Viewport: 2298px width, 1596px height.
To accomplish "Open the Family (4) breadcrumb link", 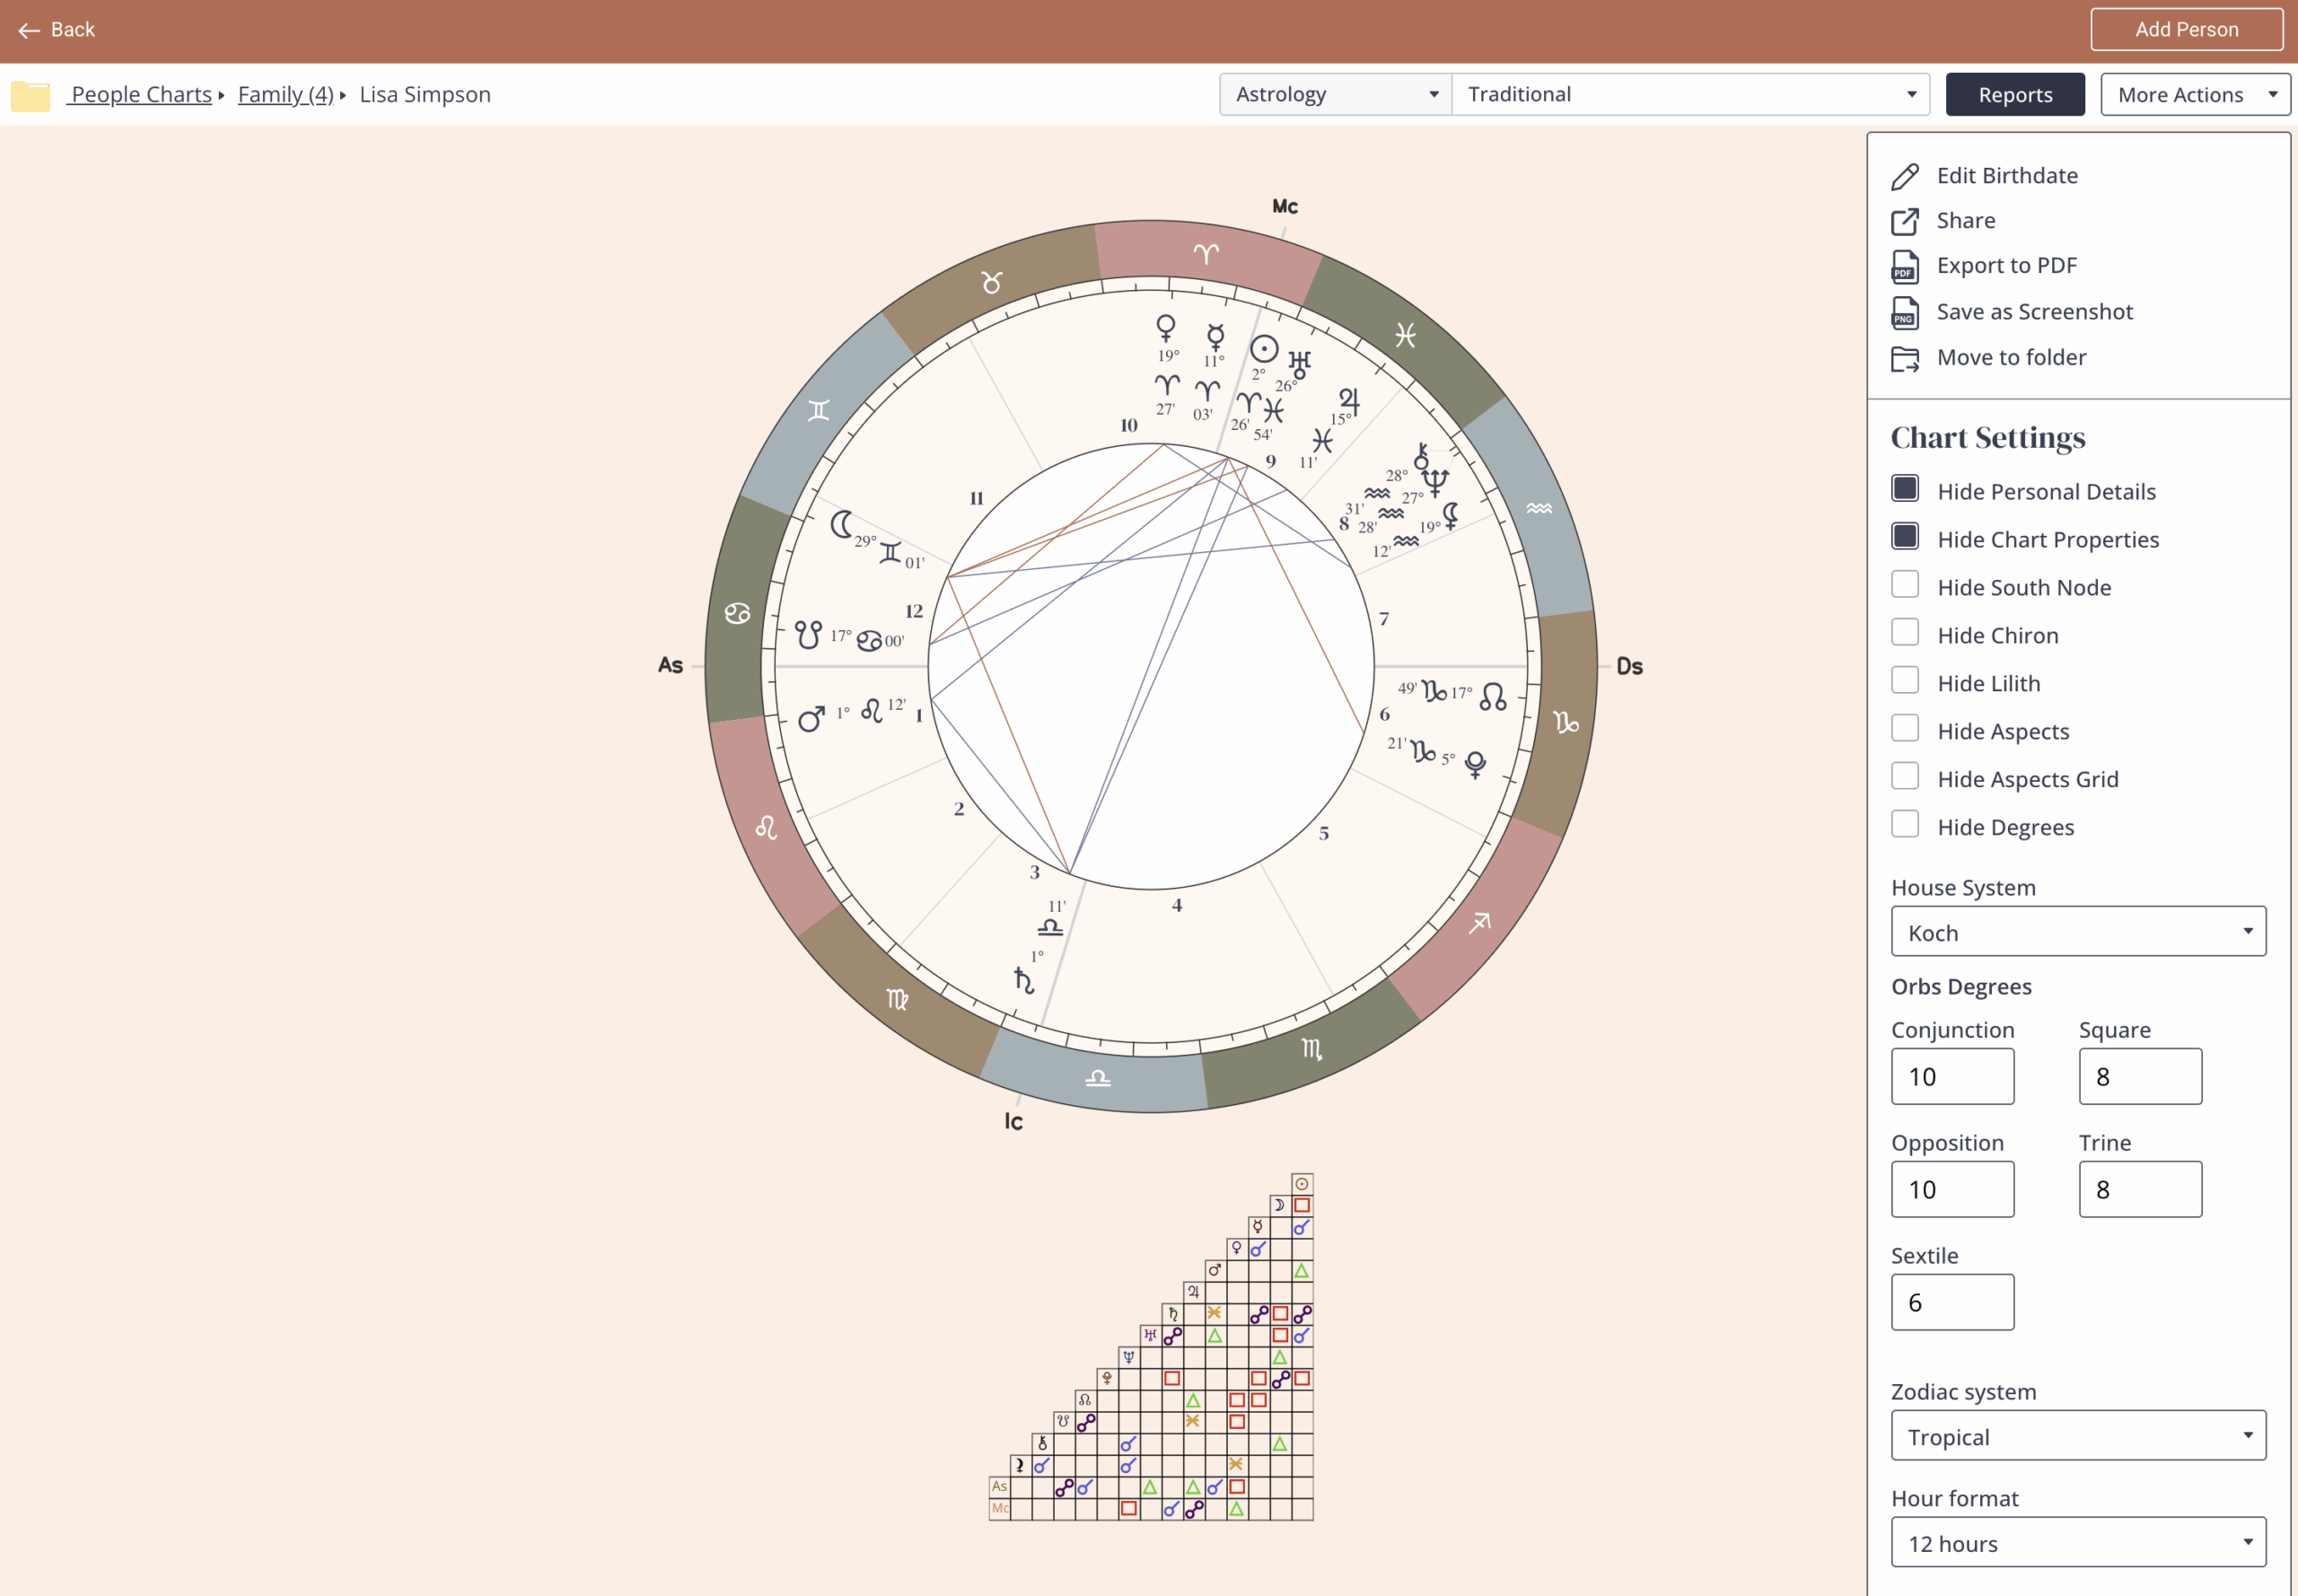I will (285, 94).
